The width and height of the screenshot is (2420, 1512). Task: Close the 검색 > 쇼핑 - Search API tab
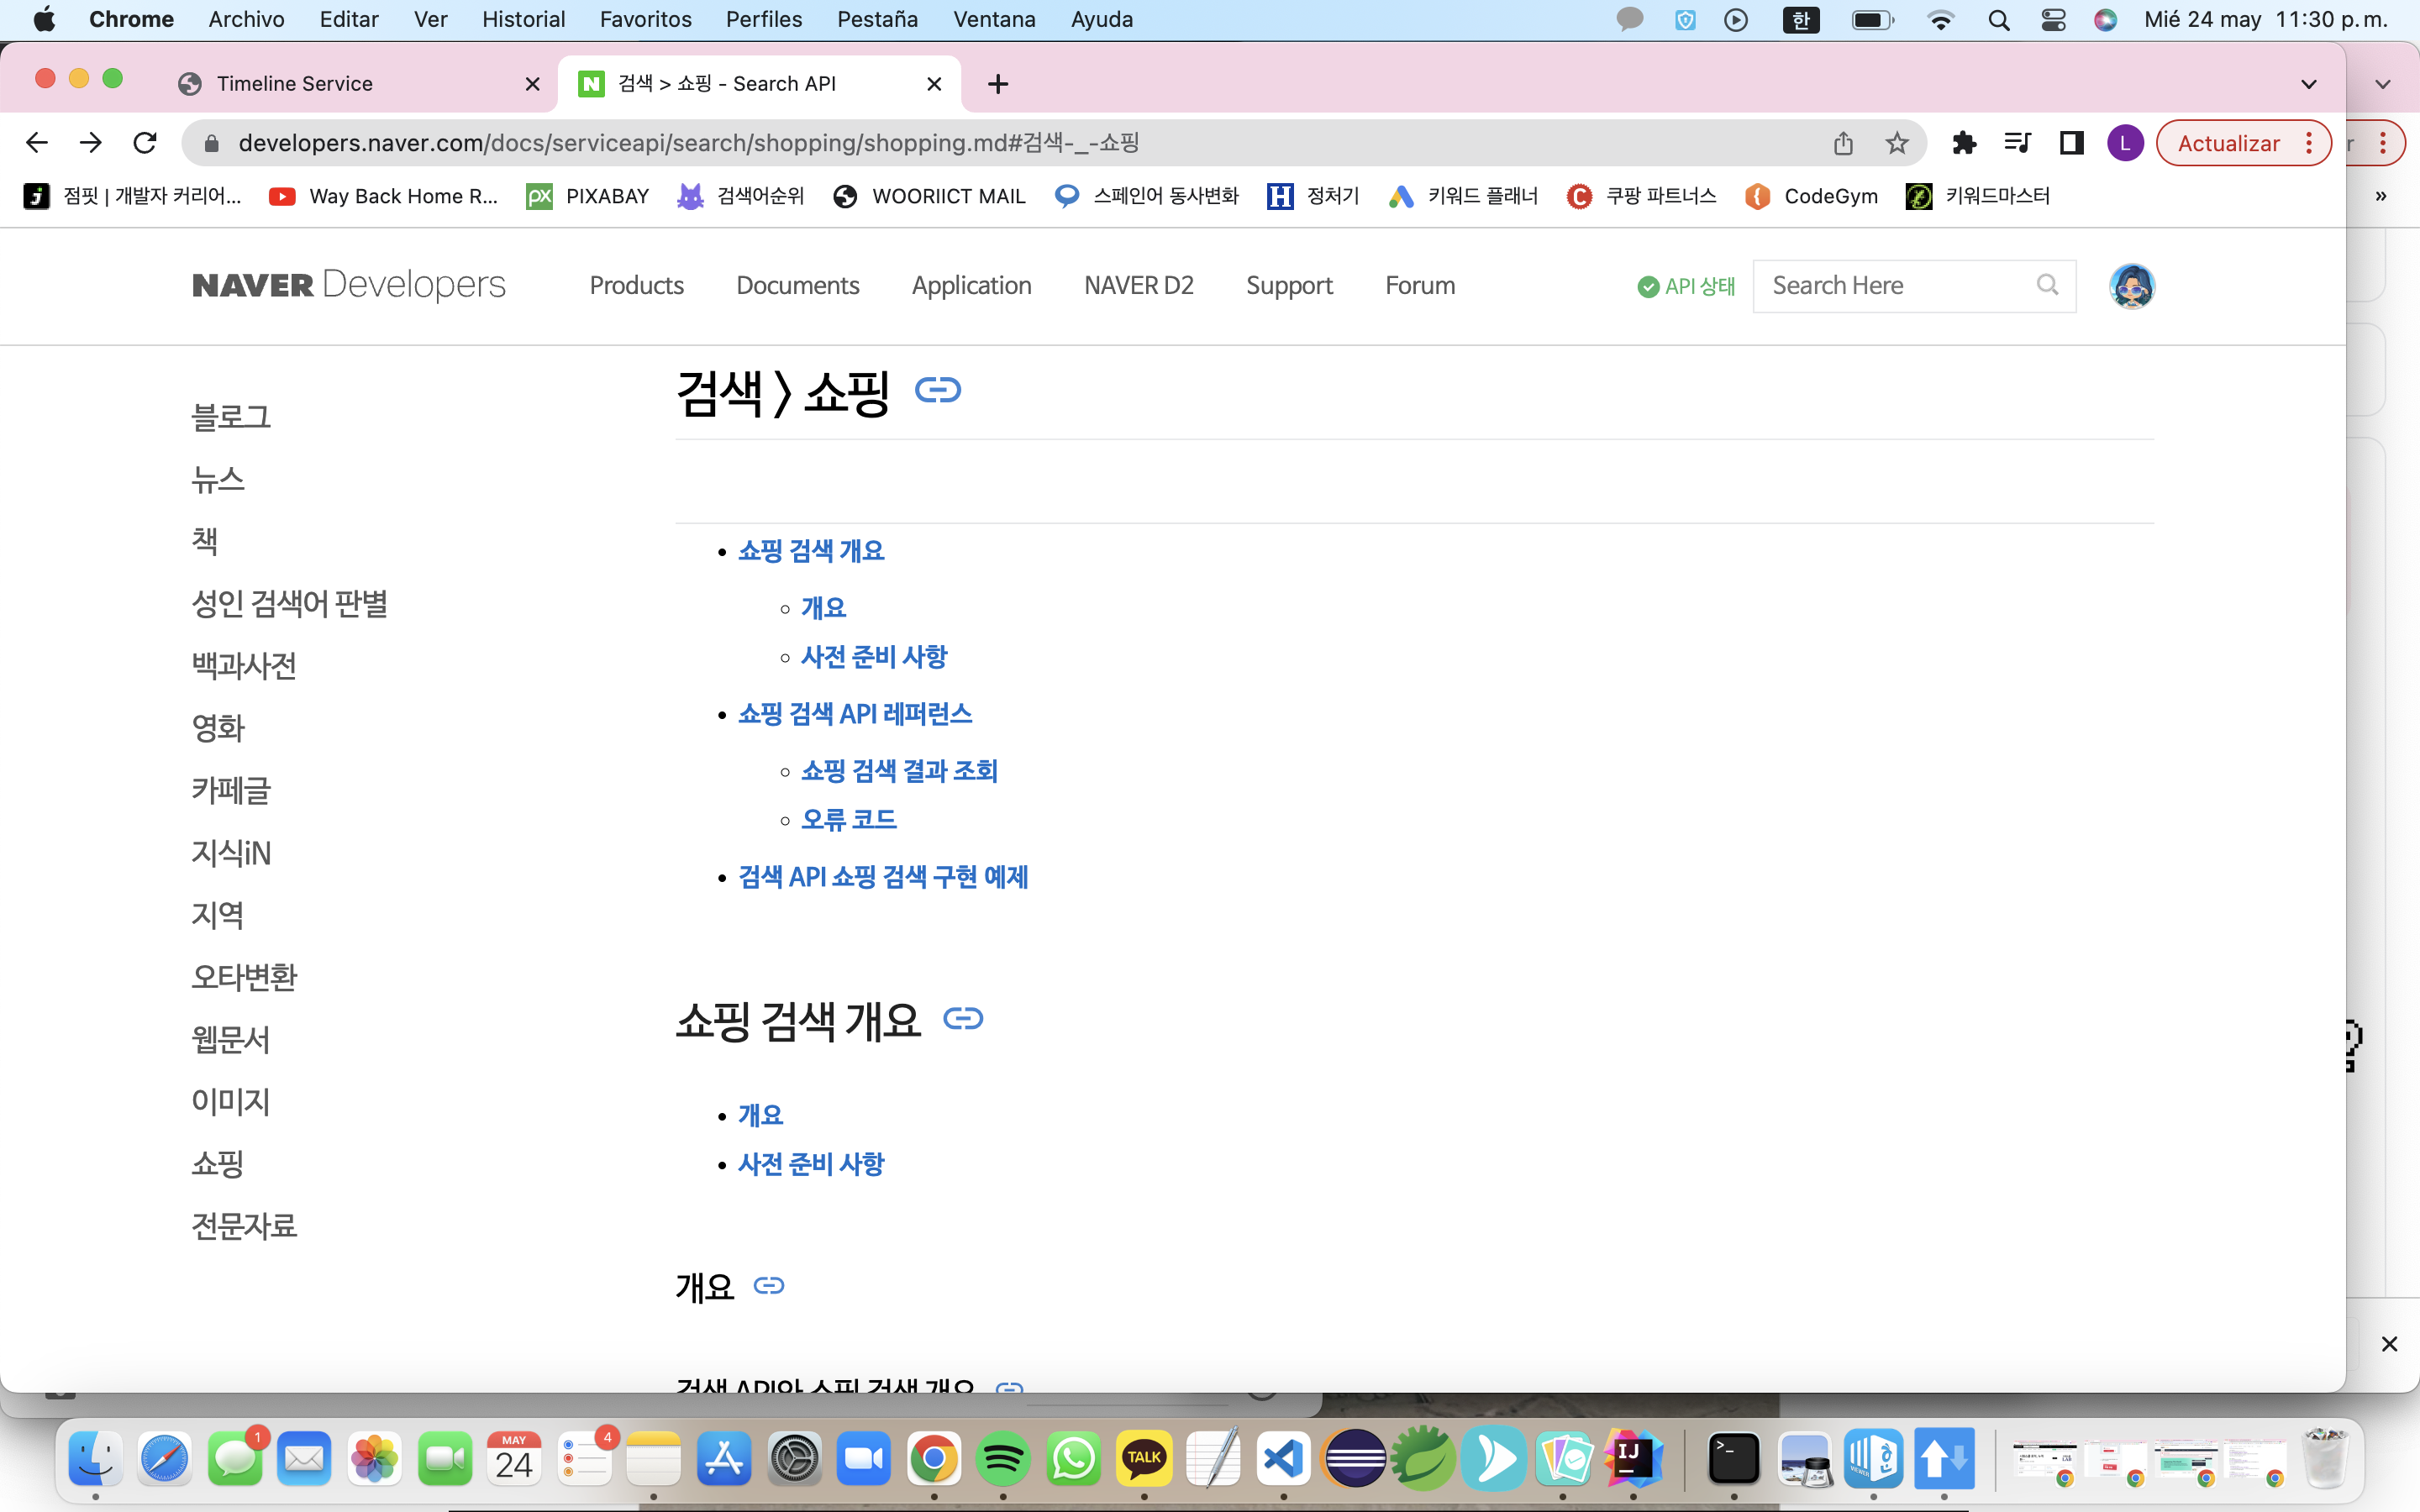[x=934, y=84]
